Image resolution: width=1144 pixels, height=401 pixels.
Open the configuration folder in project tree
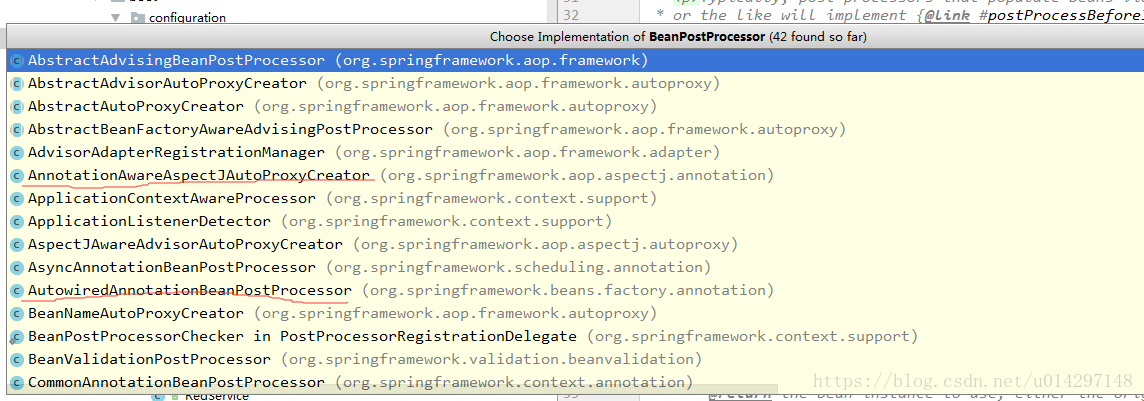(187, 17)
